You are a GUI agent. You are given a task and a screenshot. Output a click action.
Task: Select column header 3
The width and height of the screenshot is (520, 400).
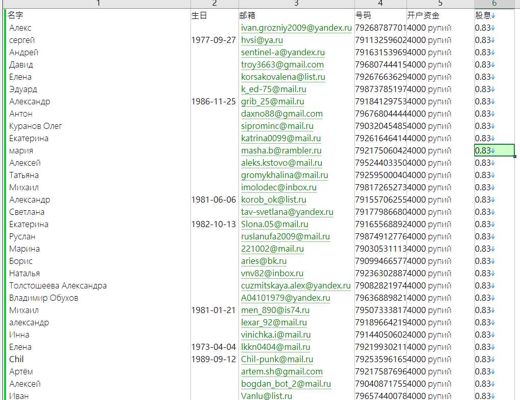296,4
